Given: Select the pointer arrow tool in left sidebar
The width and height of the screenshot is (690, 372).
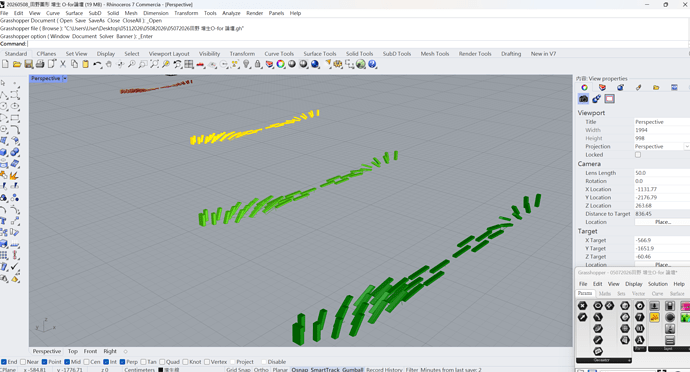Looking at the screenshot, I should tap(4, 83).
